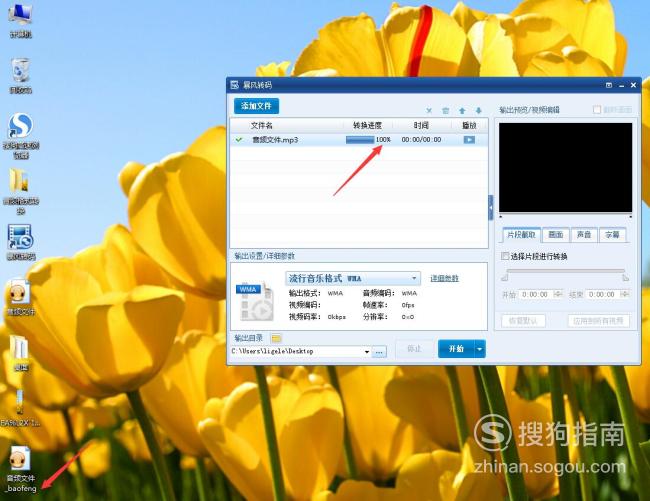
Task: Close the 暴风转码 window
Action: [633, 85]
